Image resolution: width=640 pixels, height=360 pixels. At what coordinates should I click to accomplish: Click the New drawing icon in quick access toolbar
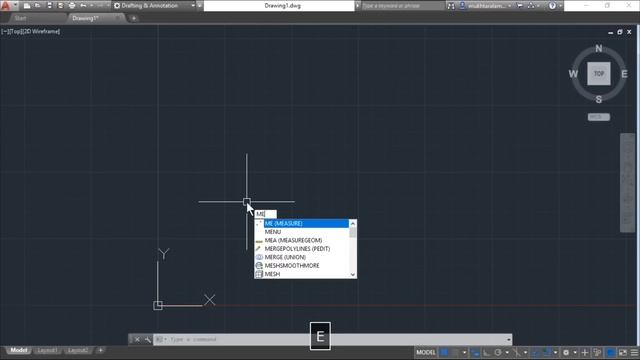27,6
